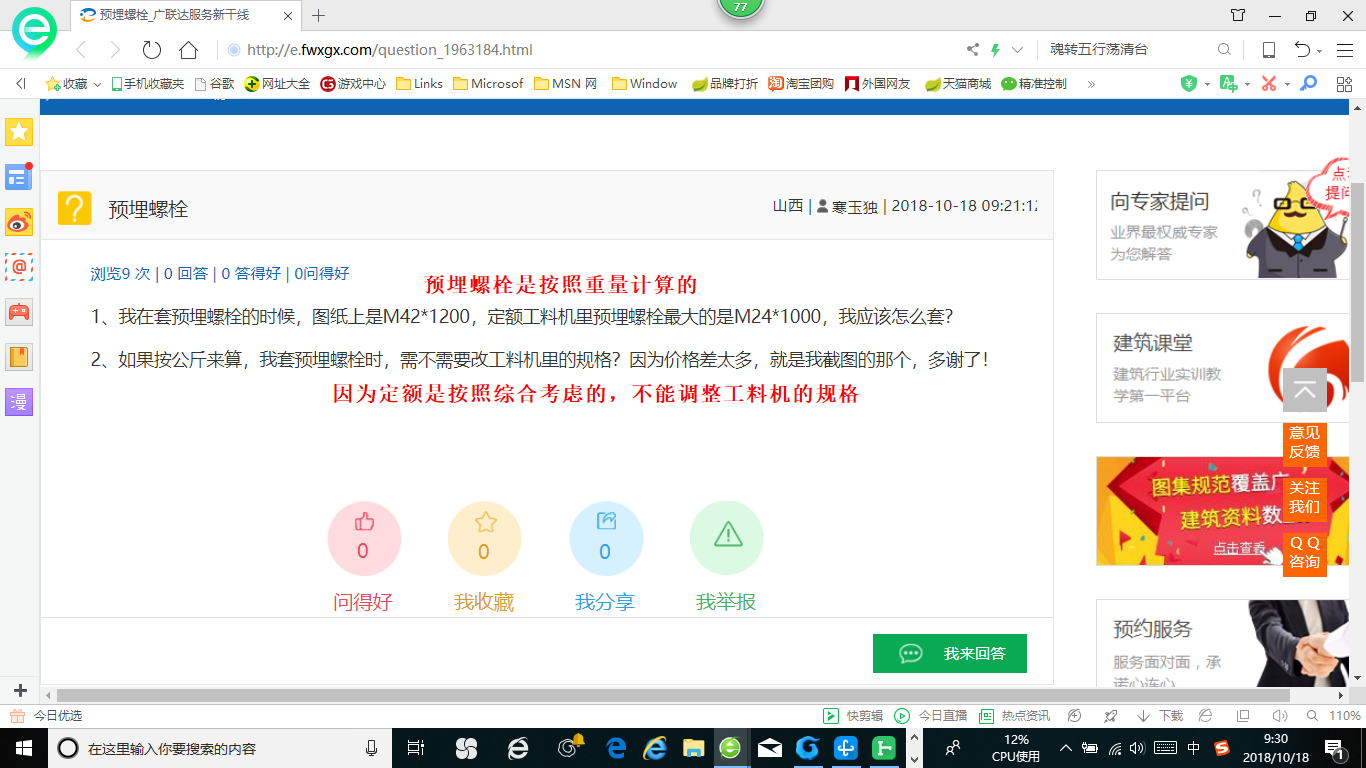Open the 淘宝团购 bookmark
Viewport: 1366px width, 768px height.
tap(801, 84)
